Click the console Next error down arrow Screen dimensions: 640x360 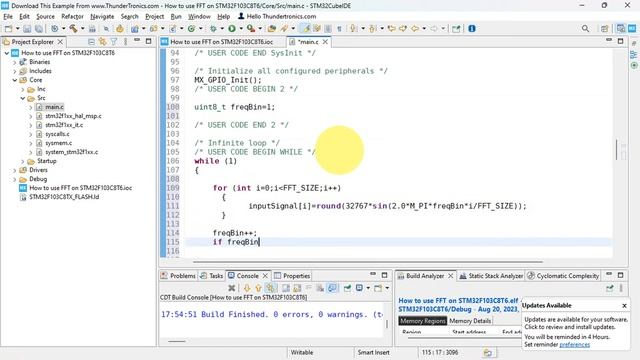tap(247, 288)
